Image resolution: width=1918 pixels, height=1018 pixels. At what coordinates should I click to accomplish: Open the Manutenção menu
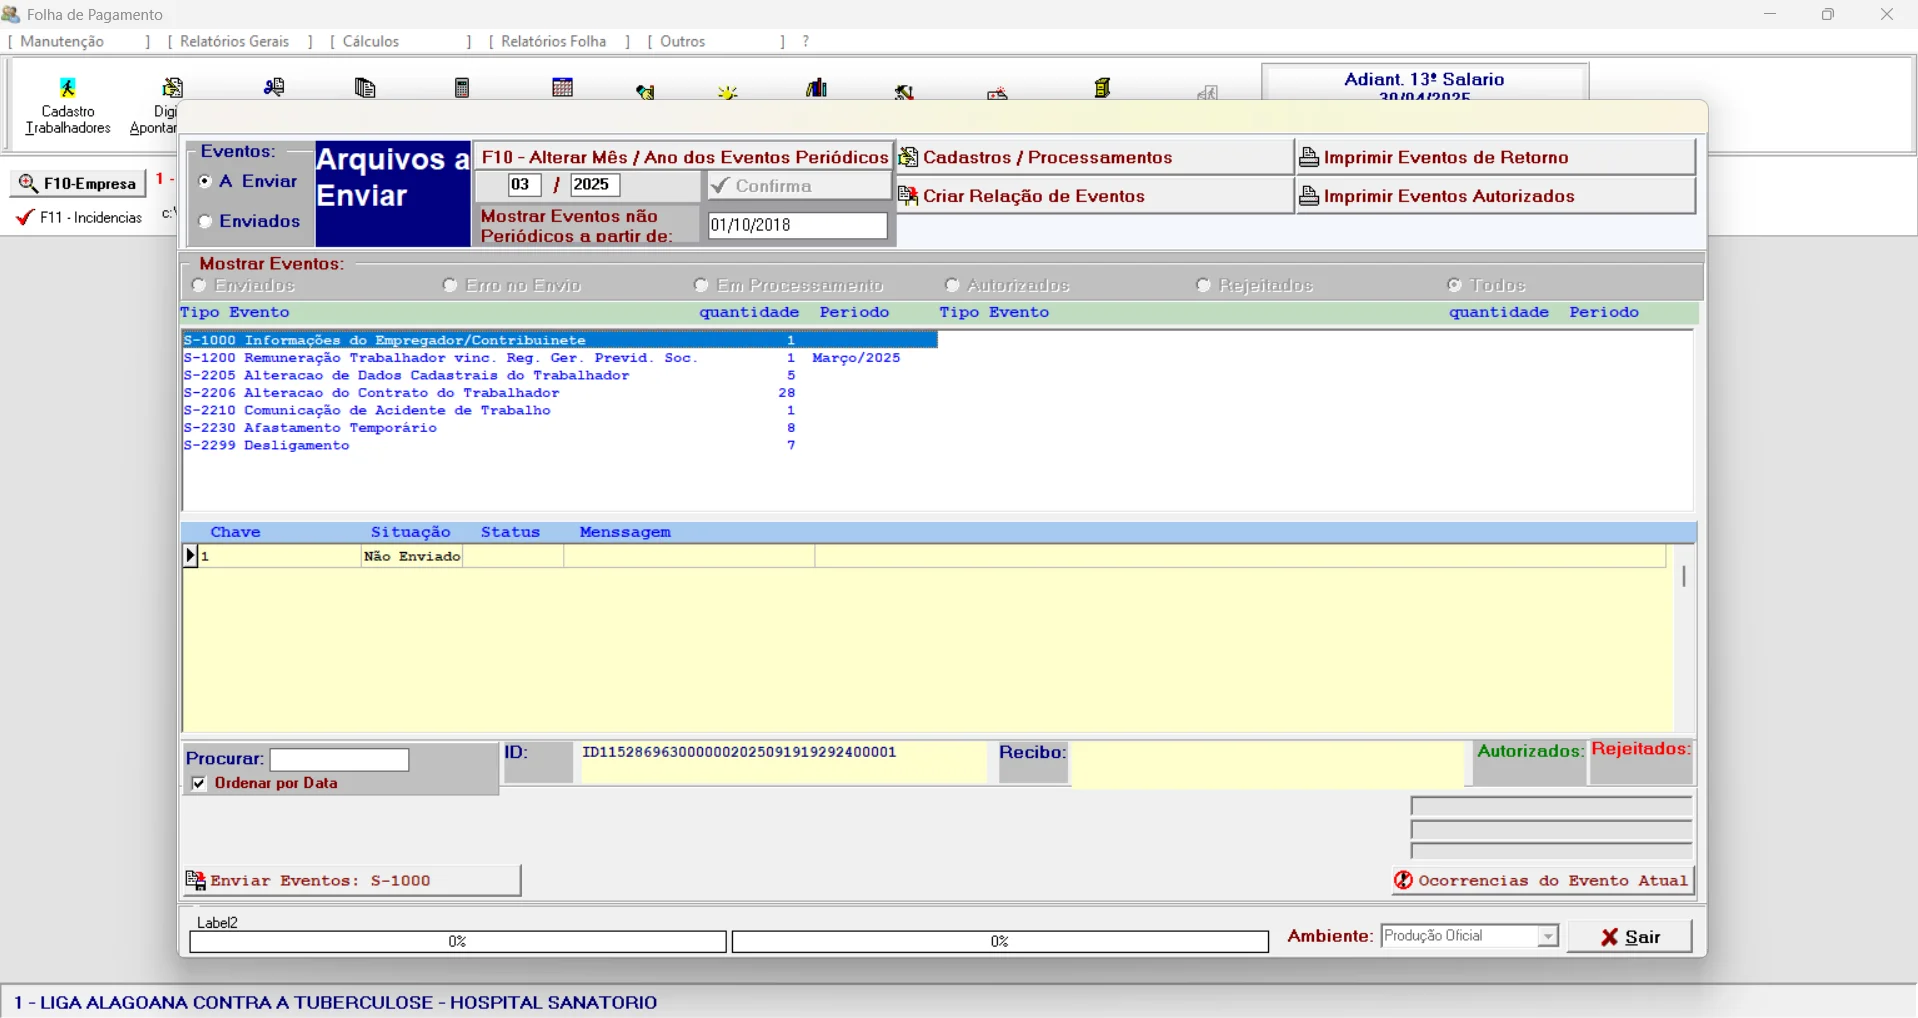[x=62, y=42]
